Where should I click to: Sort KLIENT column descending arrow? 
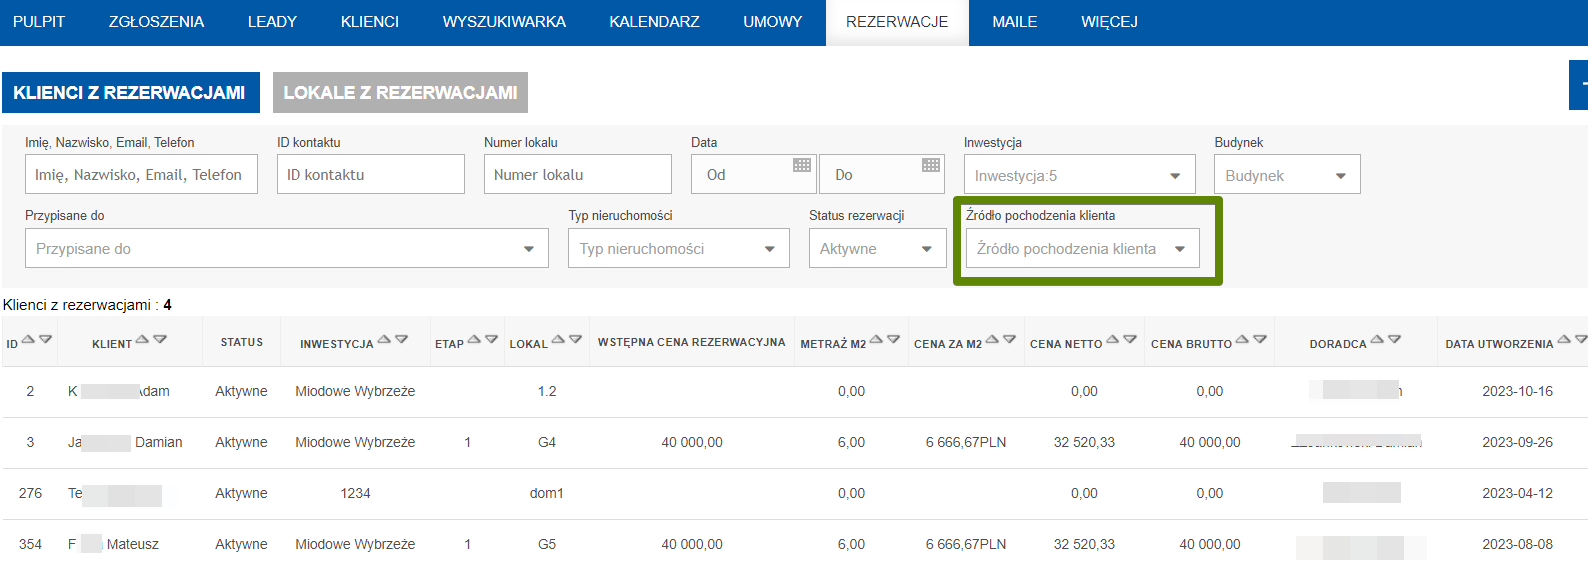click(160, 340)
